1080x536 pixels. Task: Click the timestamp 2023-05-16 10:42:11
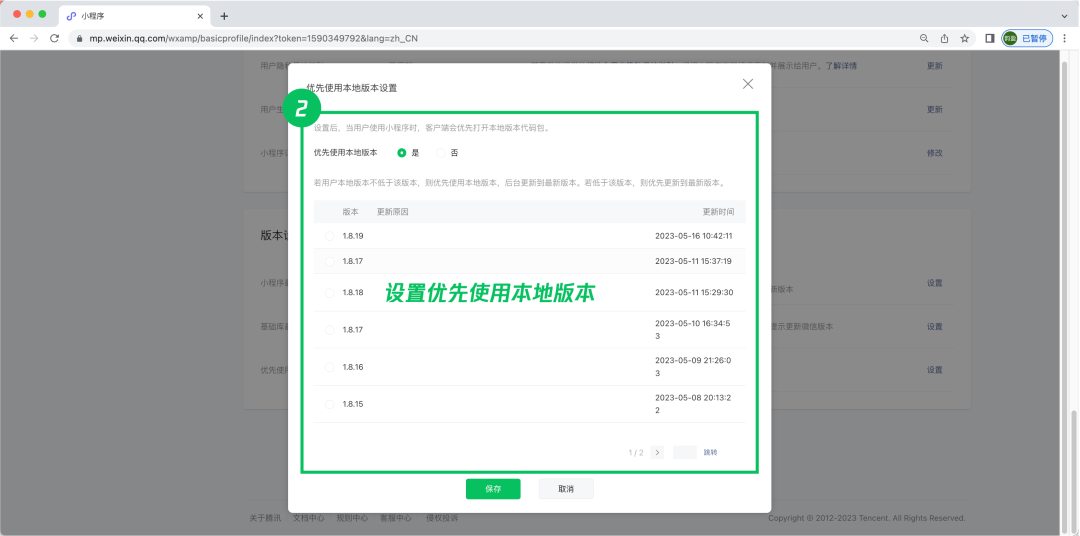[694, 236]
